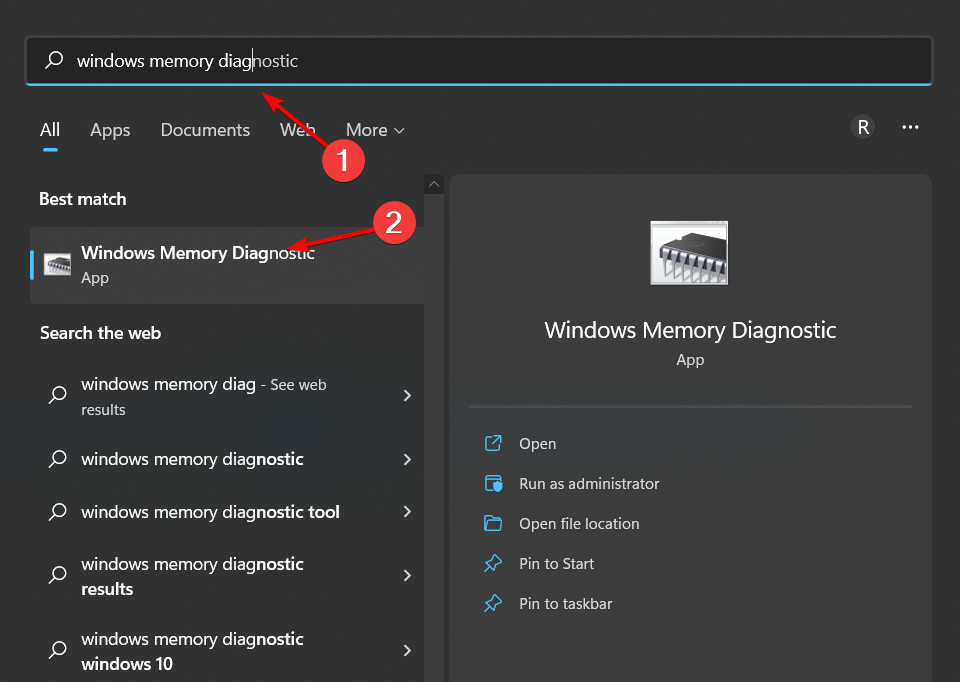Click Open in the preview pane
The image size is (960, 682).
[538, 444]
